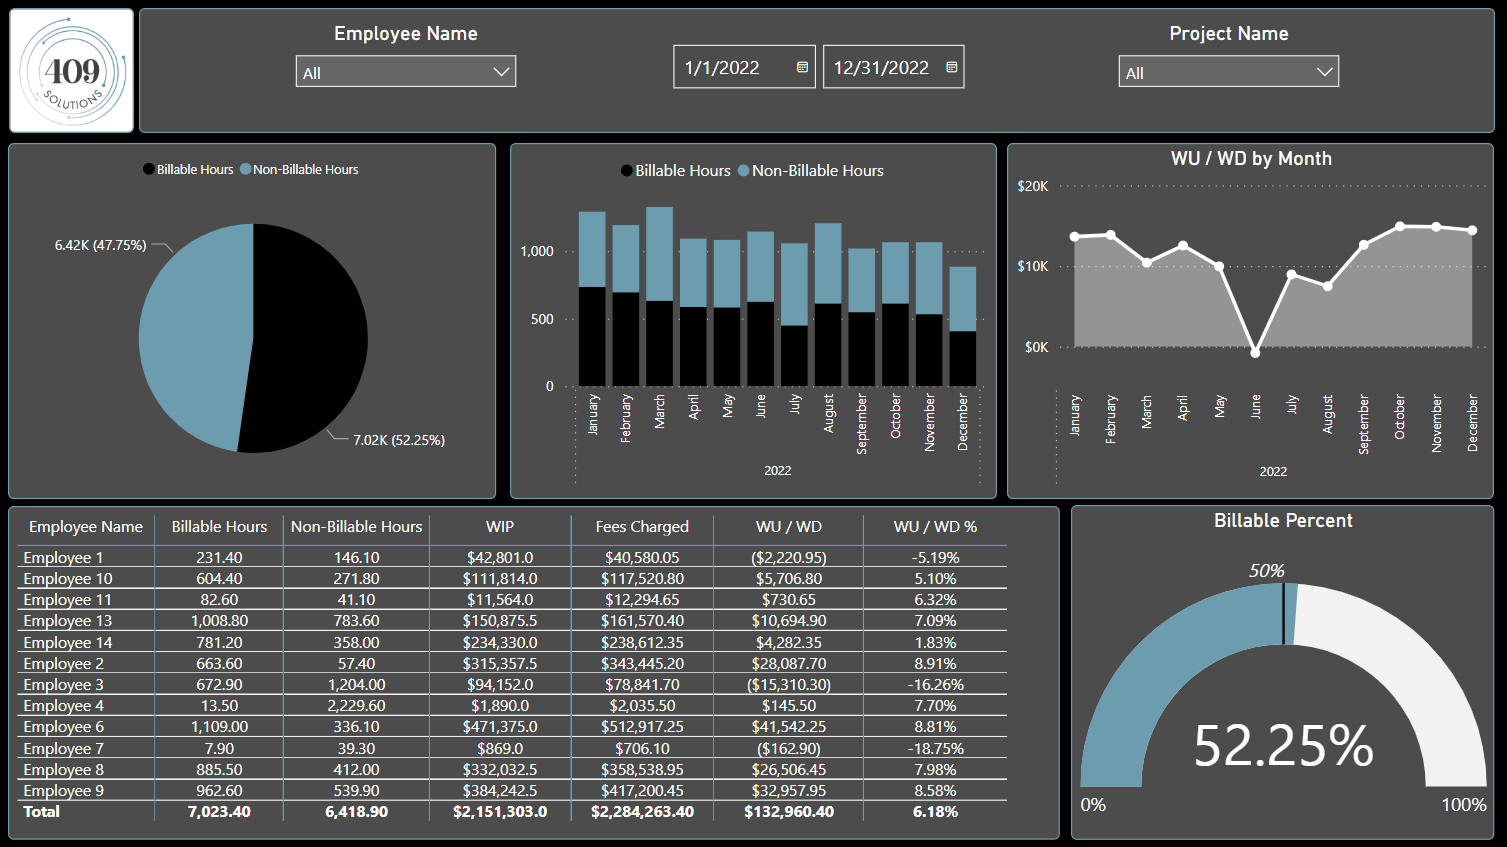Select the March bar in hours chart
This screenshot has height=847, width=1507.
(x=659, y=297)
